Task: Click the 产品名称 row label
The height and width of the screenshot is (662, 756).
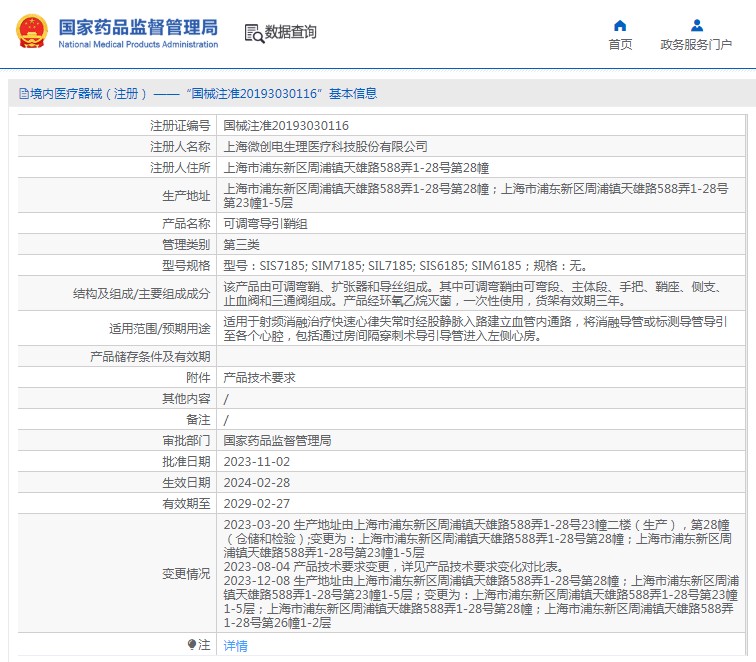Action: pyautogui.click(x=186, y=224)
